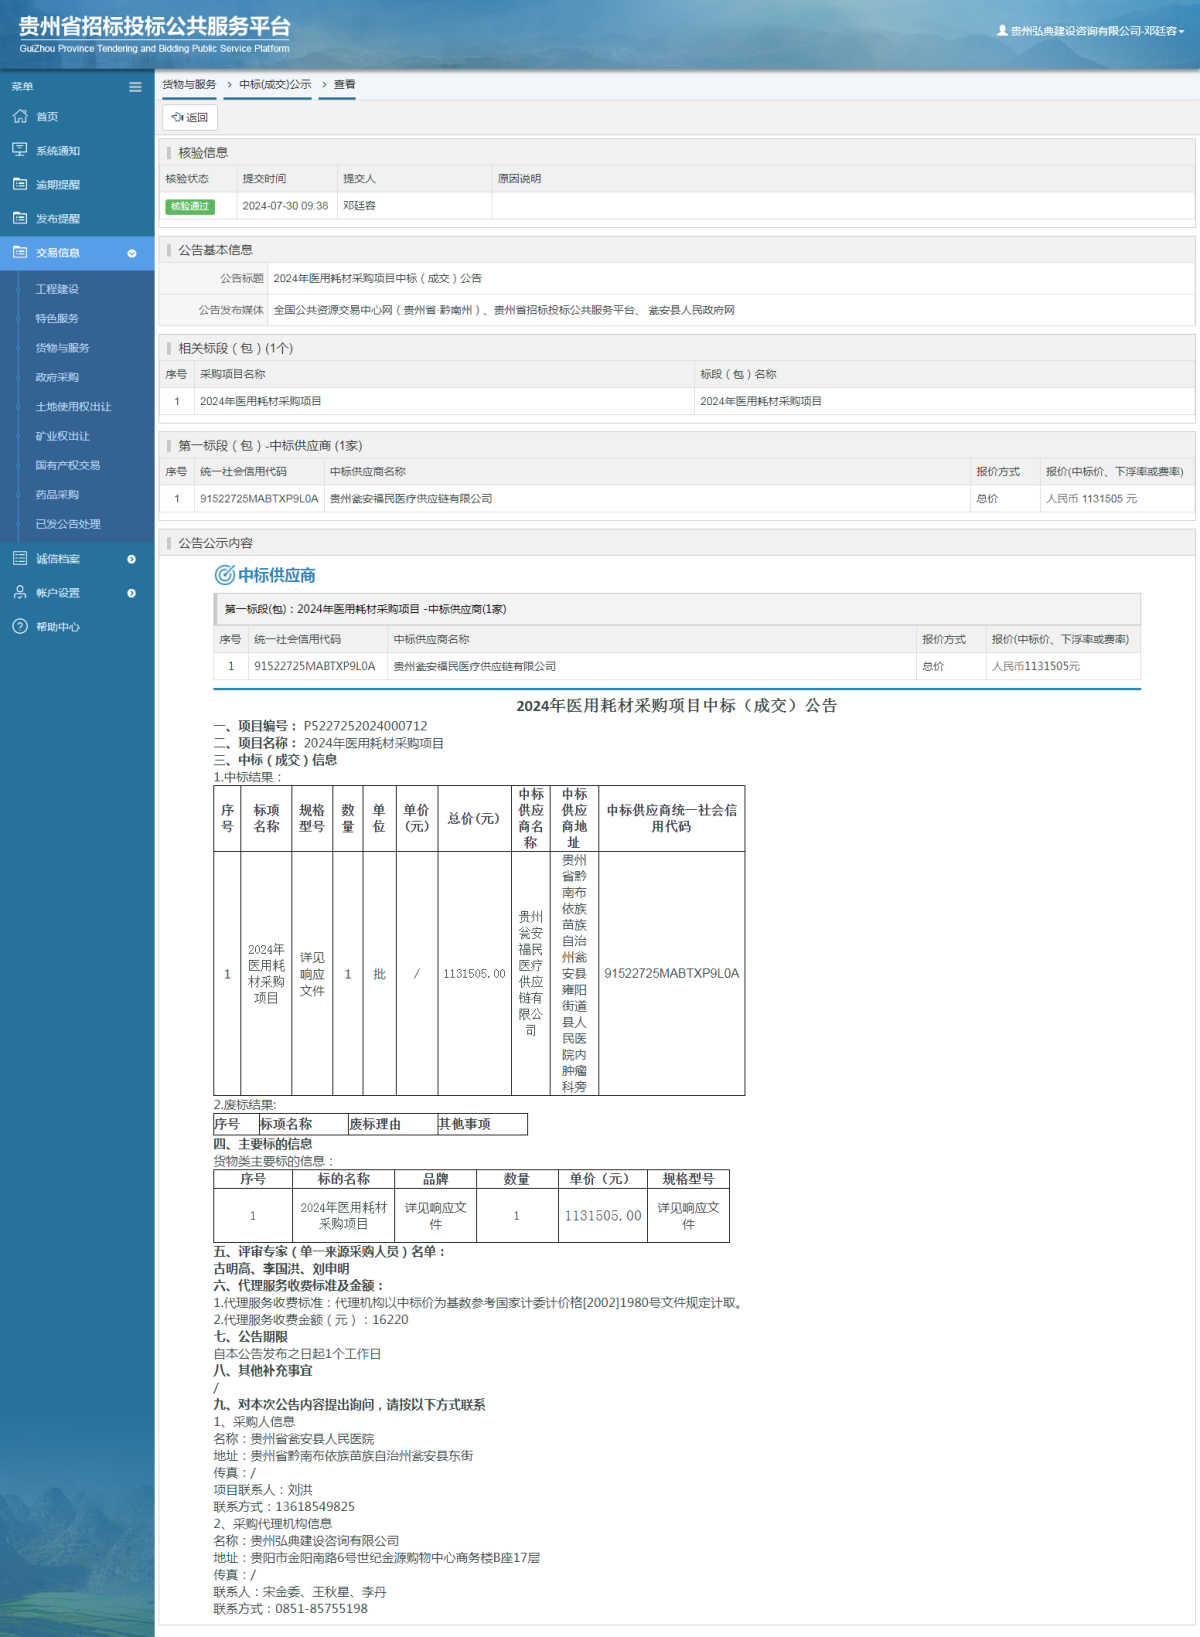Expand the 帐户设置 menu arrow
The image size is (1200, 1637).
coord(132,593)
